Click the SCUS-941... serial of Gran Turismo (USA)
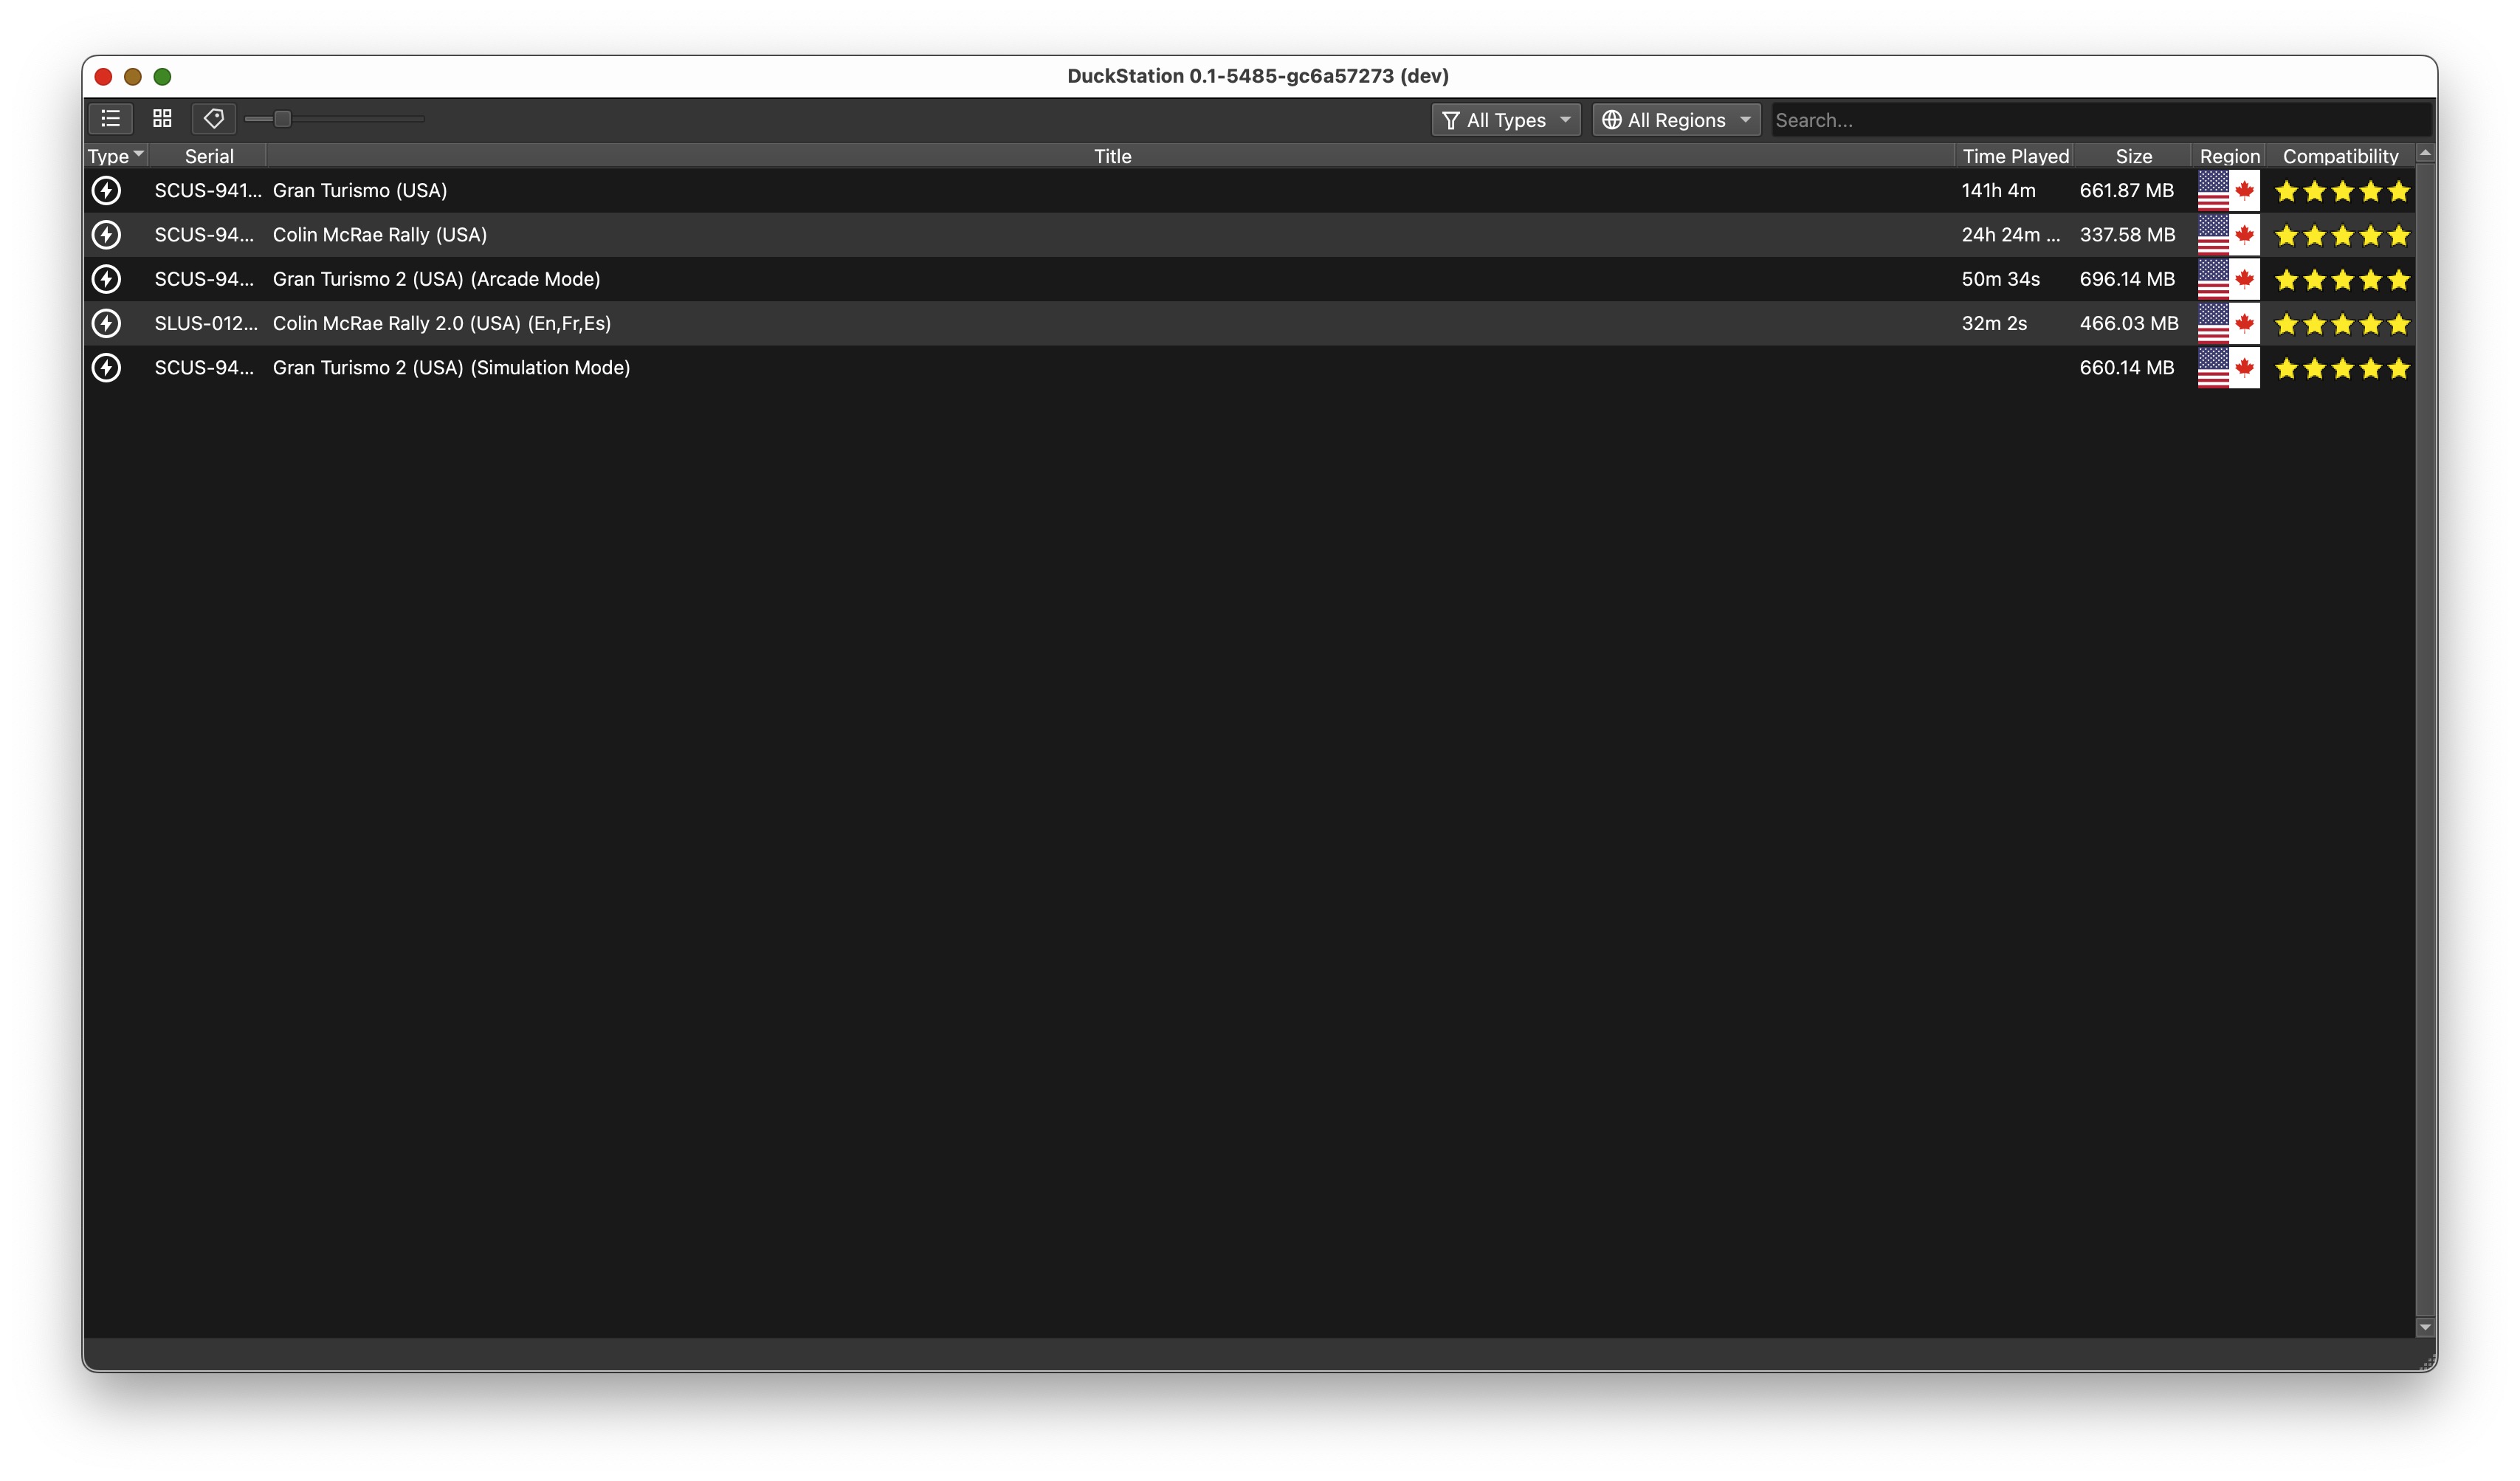This screenshot has width=2520, height=1481. (x=208, y=190)
